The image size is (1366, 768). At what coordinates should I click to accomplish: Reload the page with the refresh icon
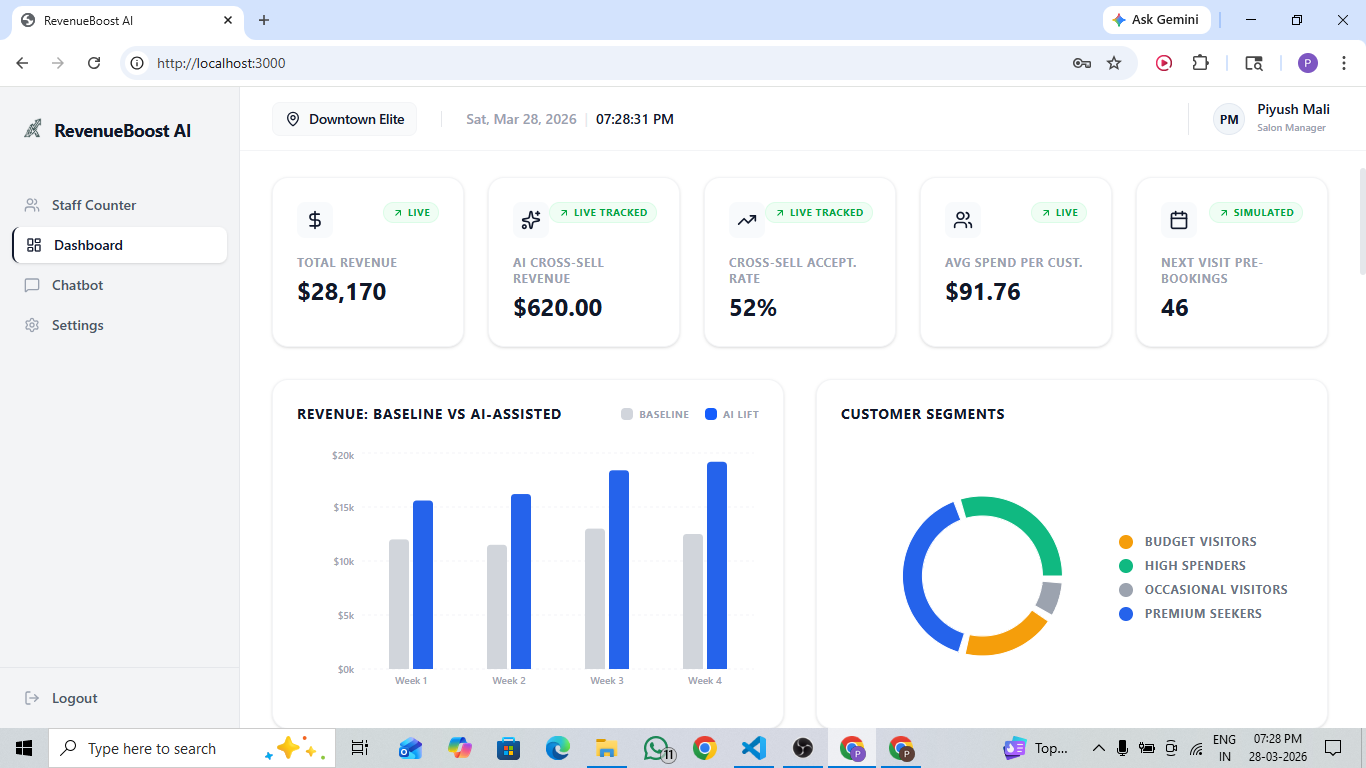pos(94,63)
